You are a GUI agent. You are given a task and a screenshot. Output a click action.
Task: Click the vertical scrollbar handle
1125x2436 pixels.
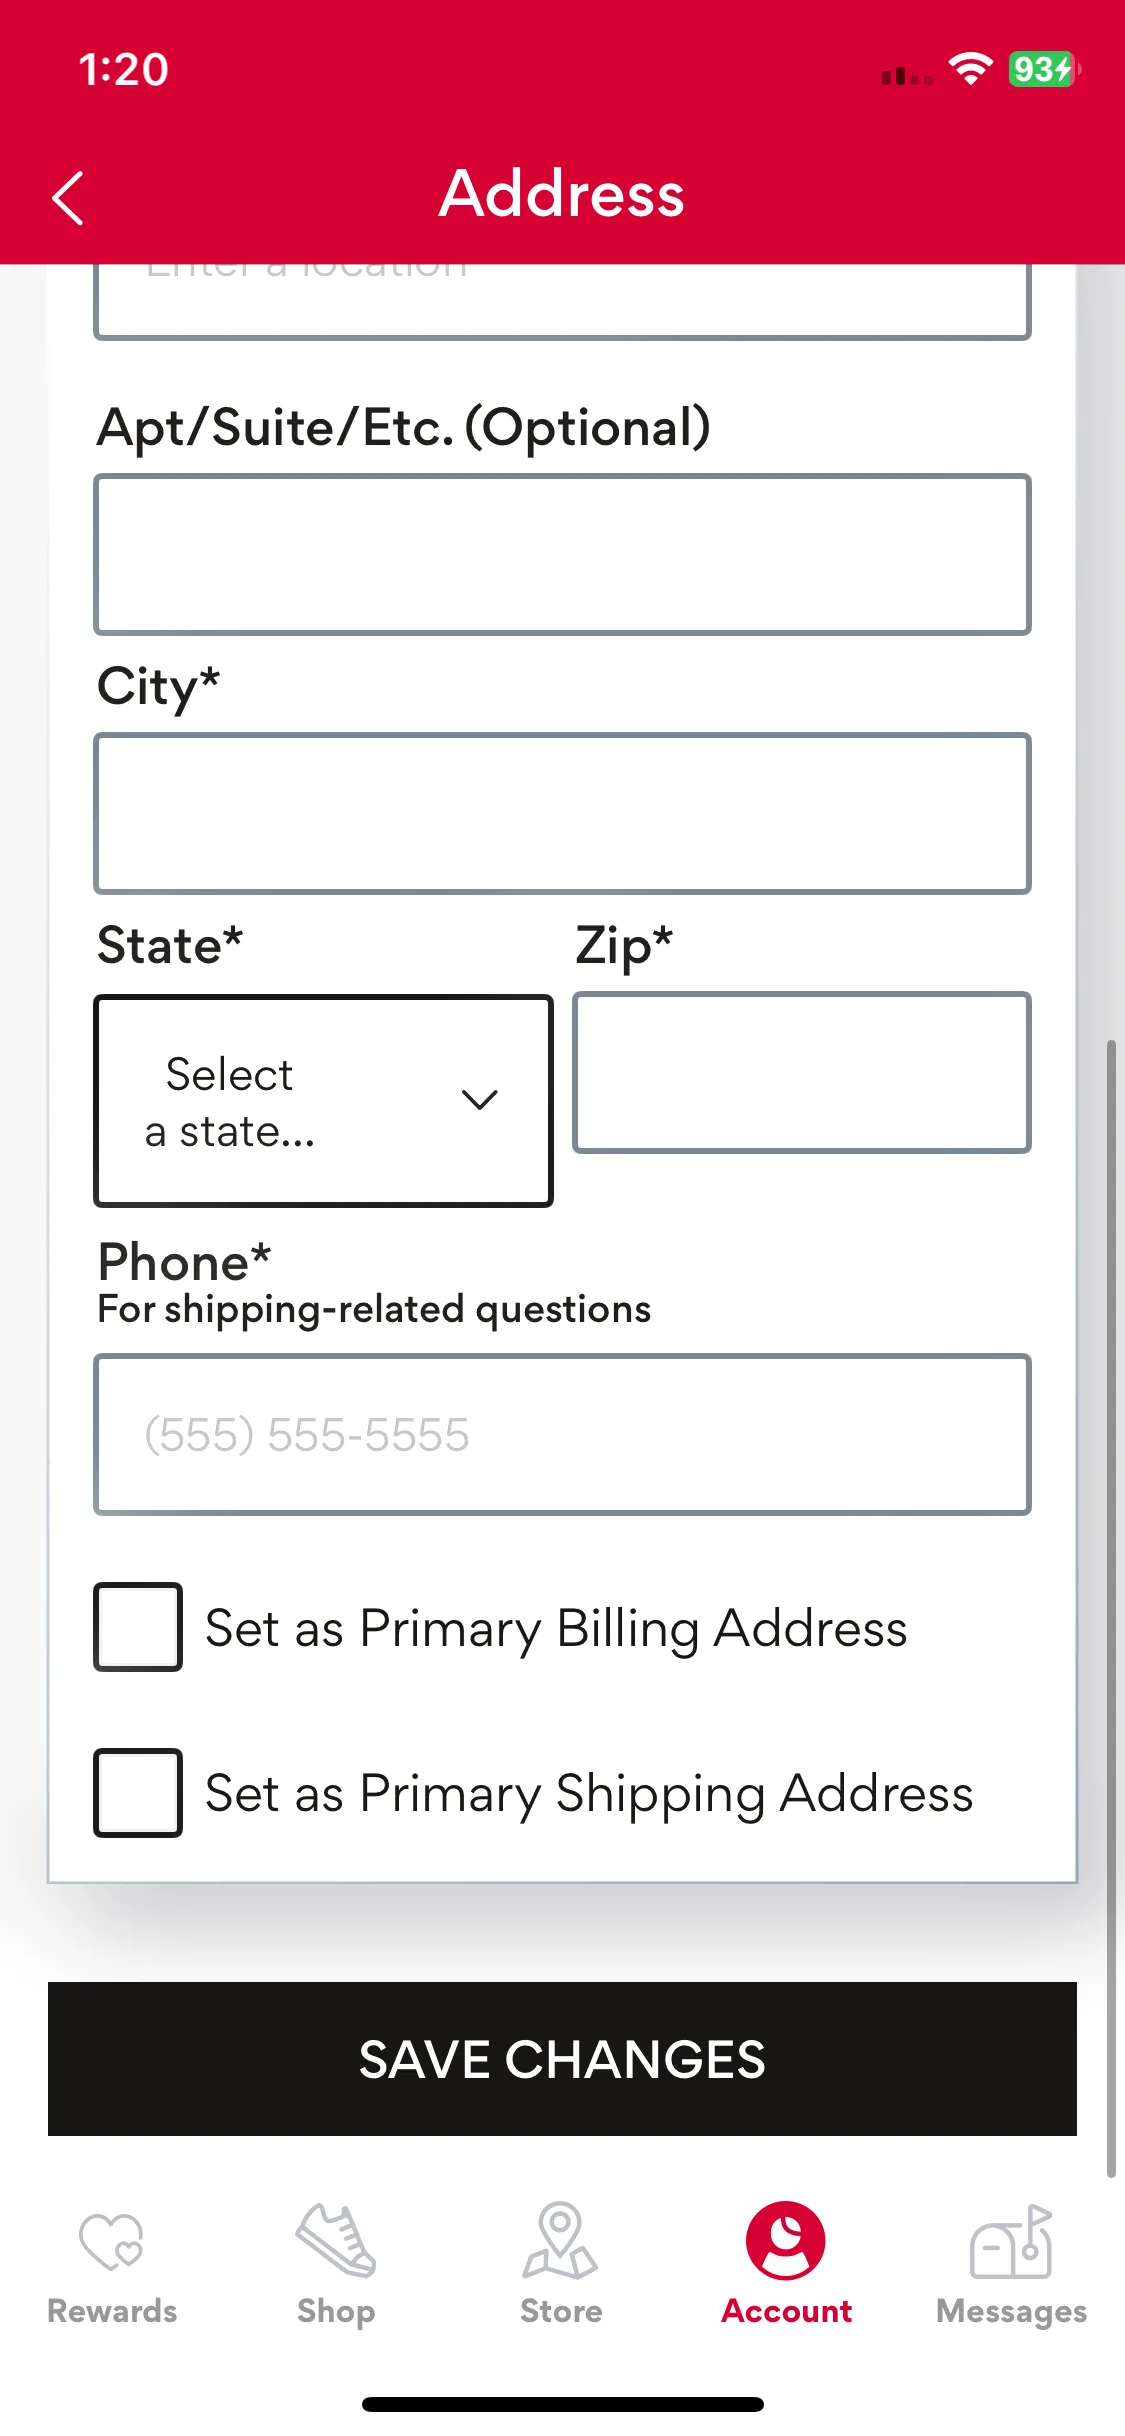[1111, 1608]
